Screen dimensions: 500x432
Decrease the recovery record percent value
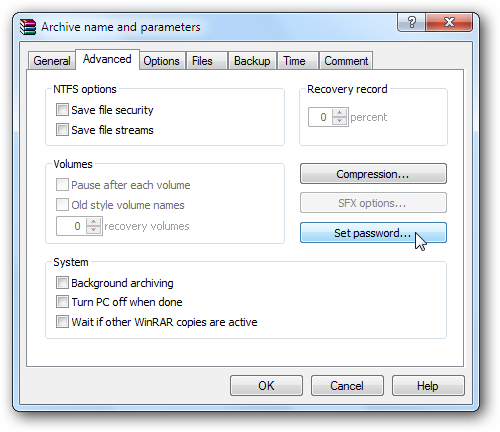[x=339, y=121]
